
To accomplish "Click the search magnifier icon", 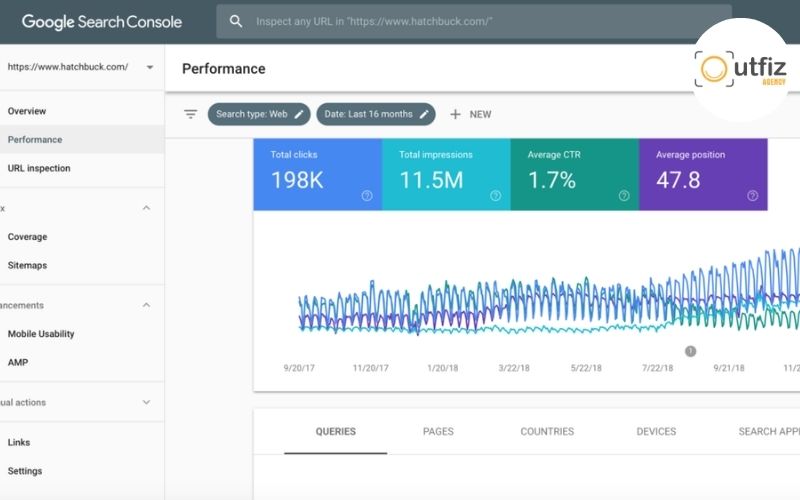I will point(236,21).
